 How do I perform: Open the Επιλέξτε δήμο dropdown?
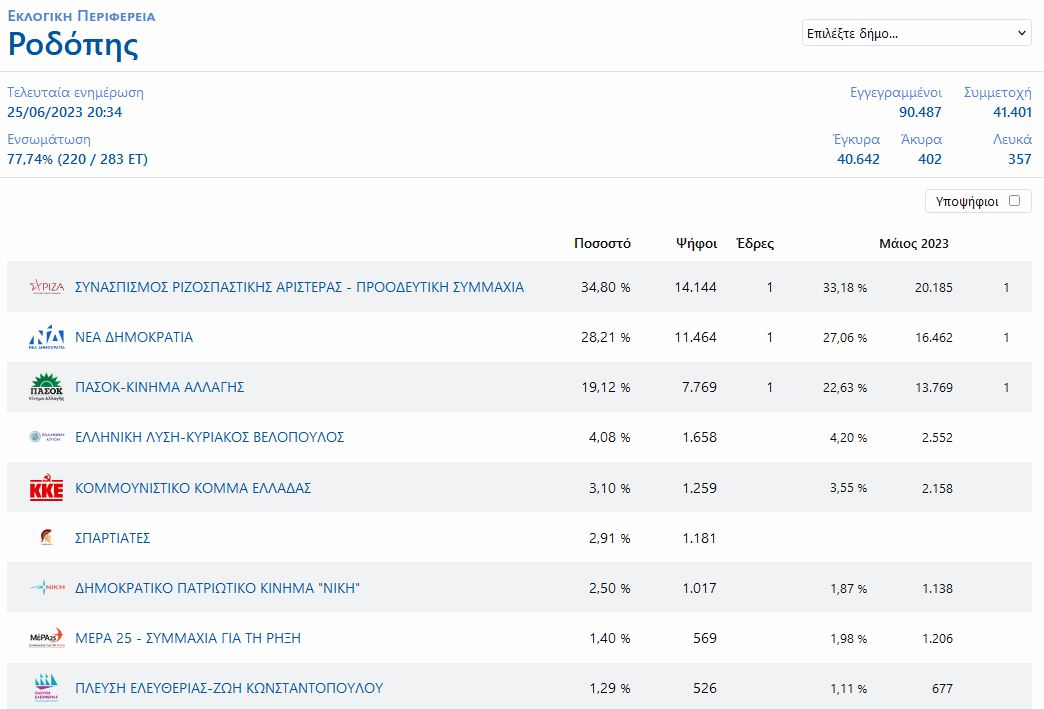[916, 33]
